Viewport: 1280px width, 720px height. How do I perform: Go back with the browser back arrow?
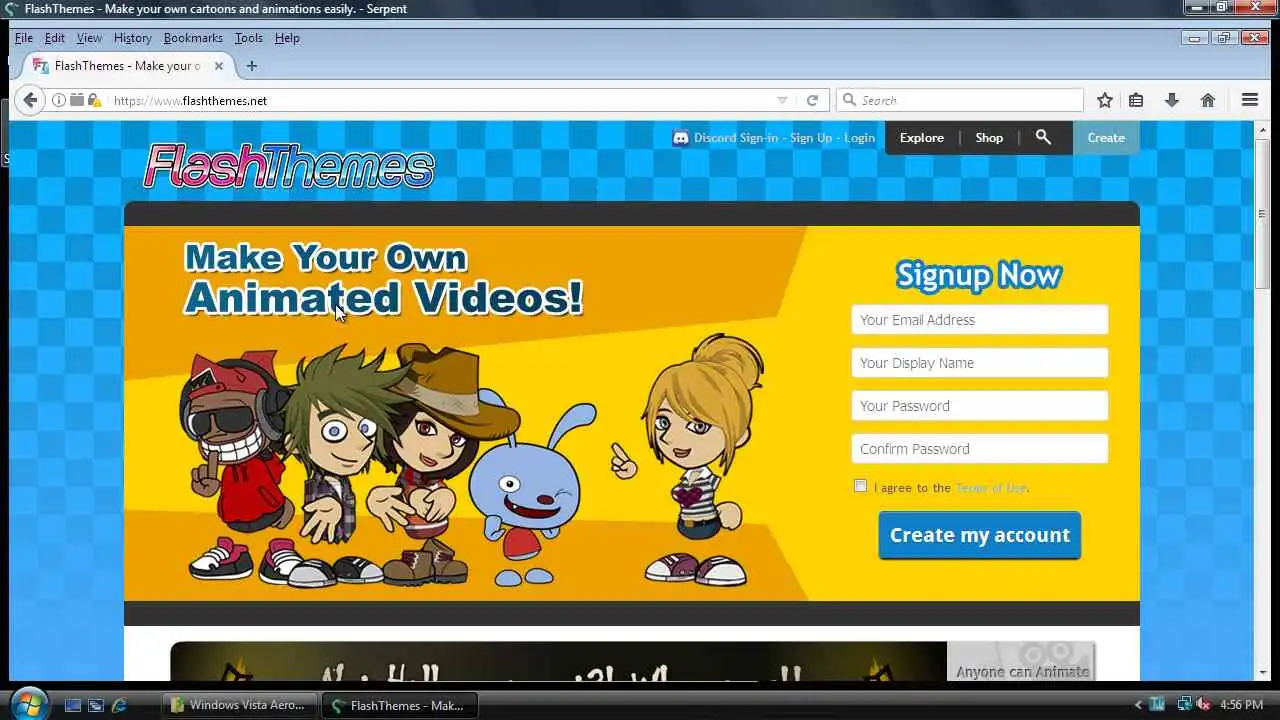coord(30,100)
